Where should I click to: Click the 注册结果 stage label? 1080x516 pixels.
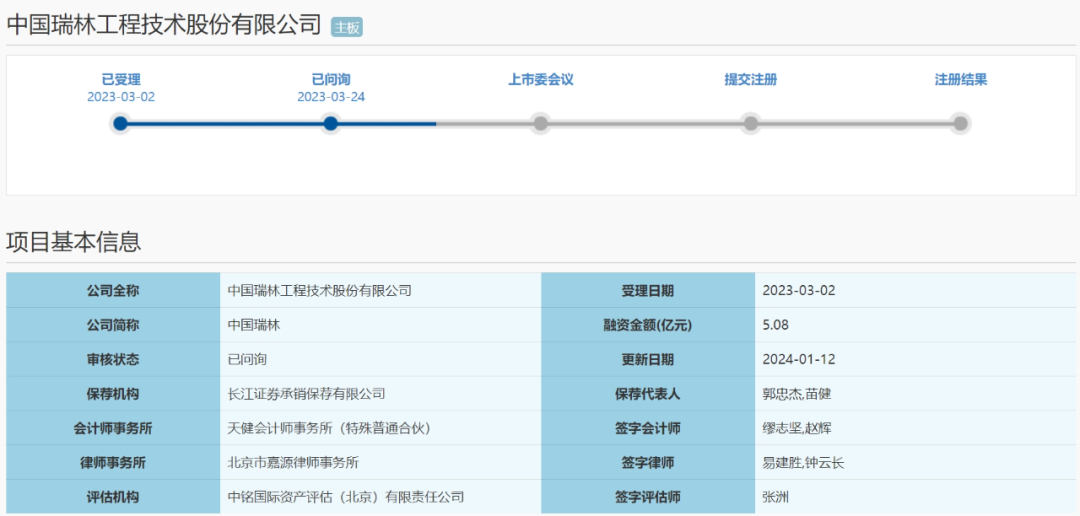[961, 80]
